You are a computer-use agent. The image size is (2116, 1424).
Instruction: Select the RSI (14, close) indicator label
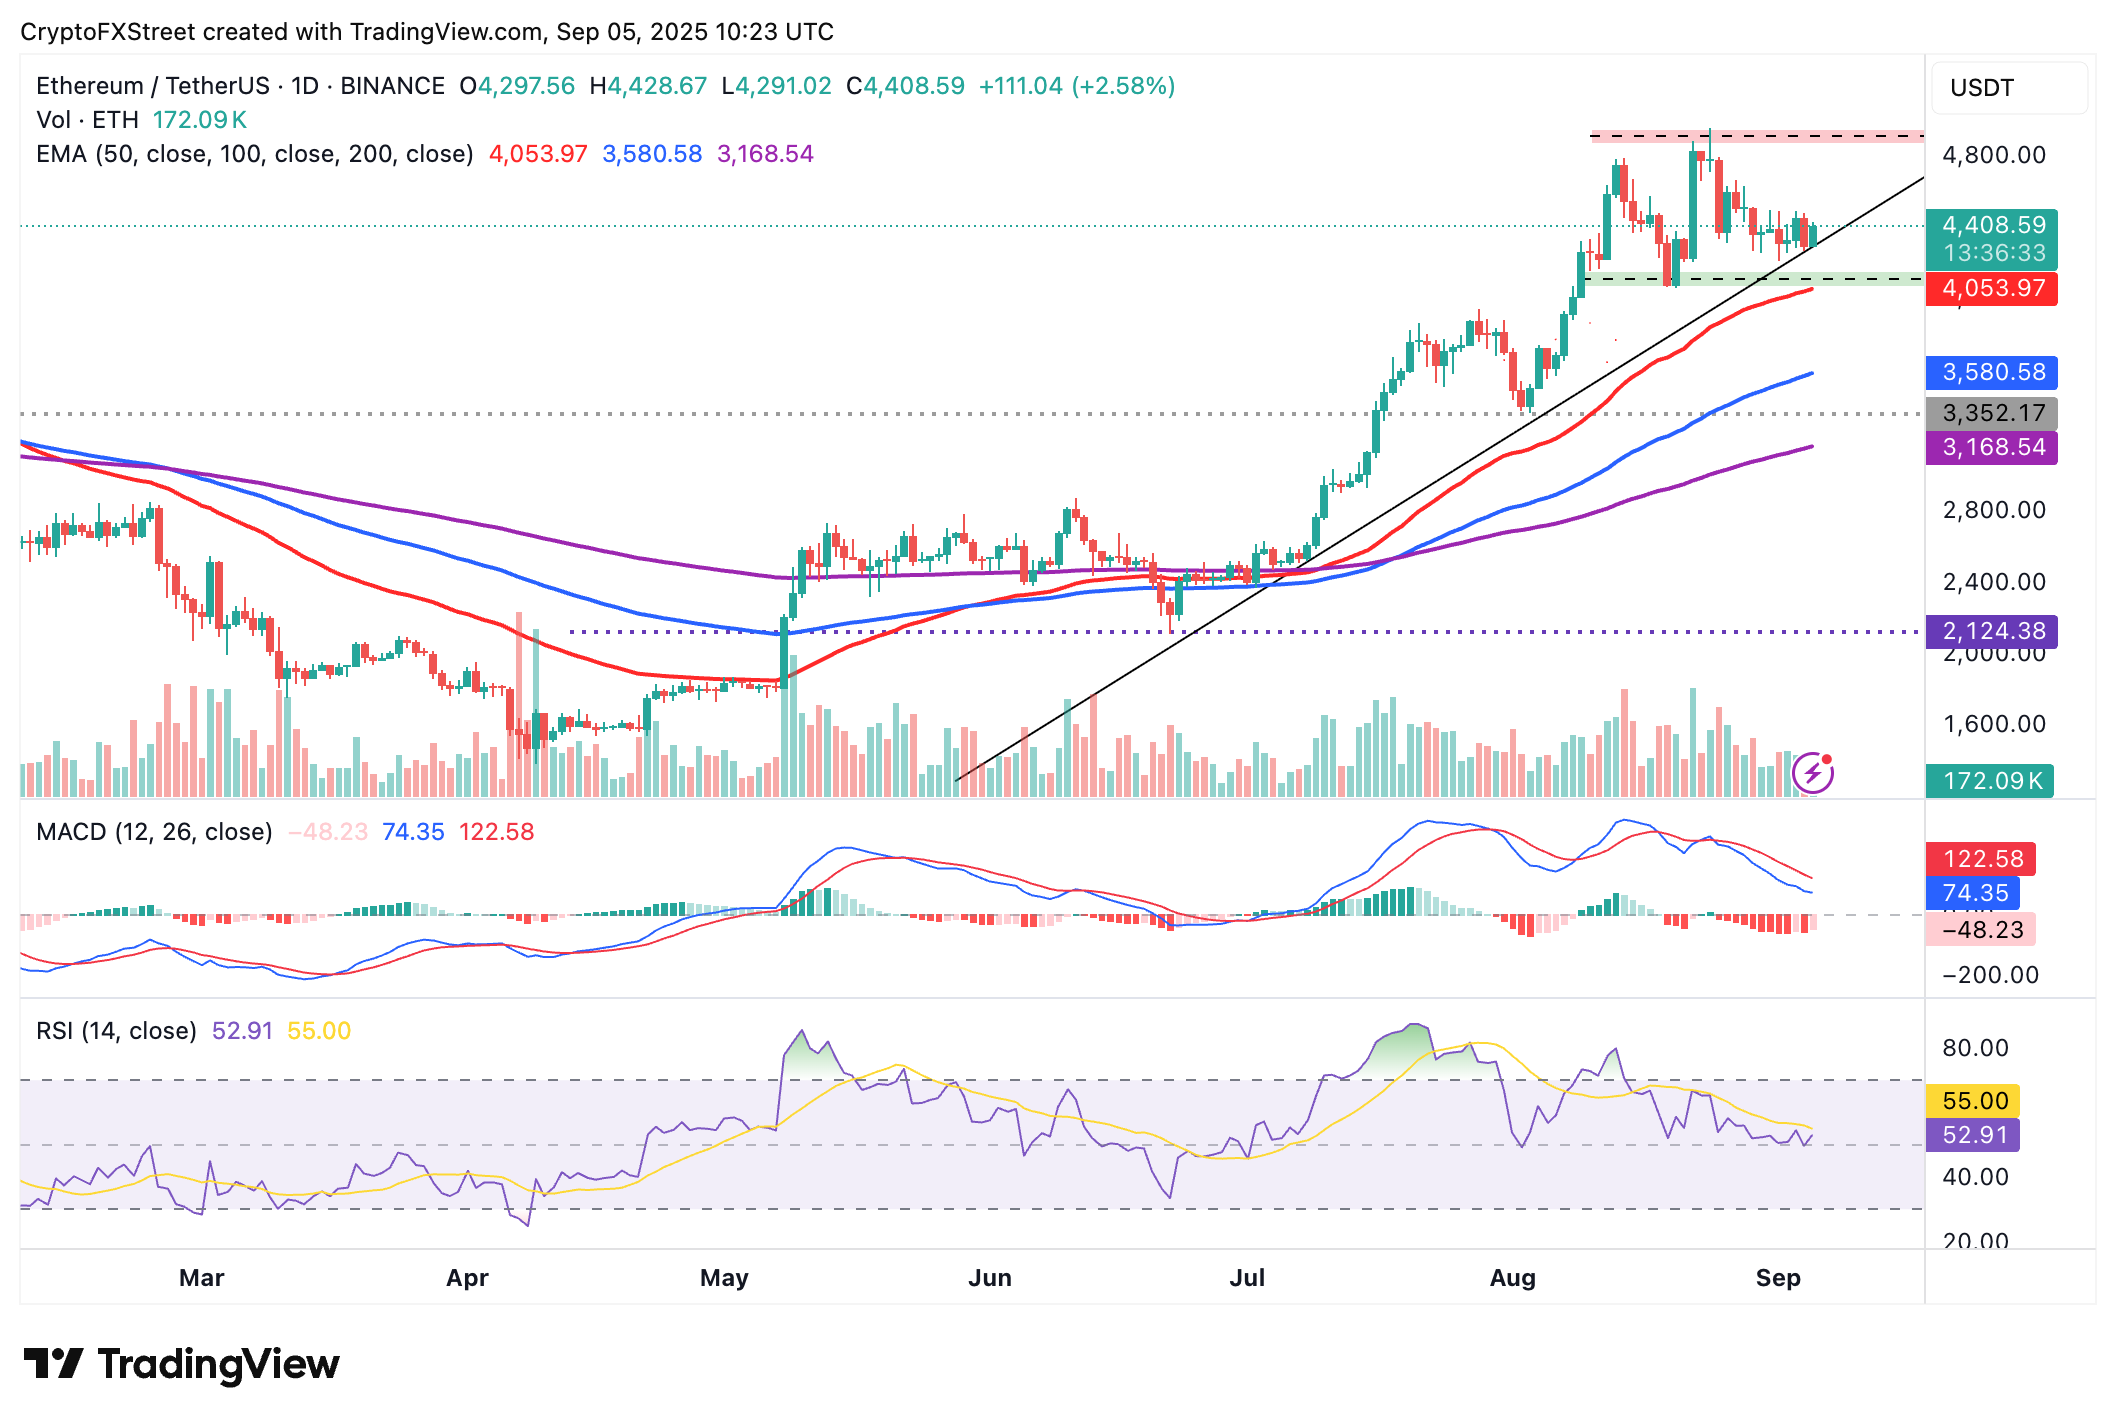(x=116, y=1031)
